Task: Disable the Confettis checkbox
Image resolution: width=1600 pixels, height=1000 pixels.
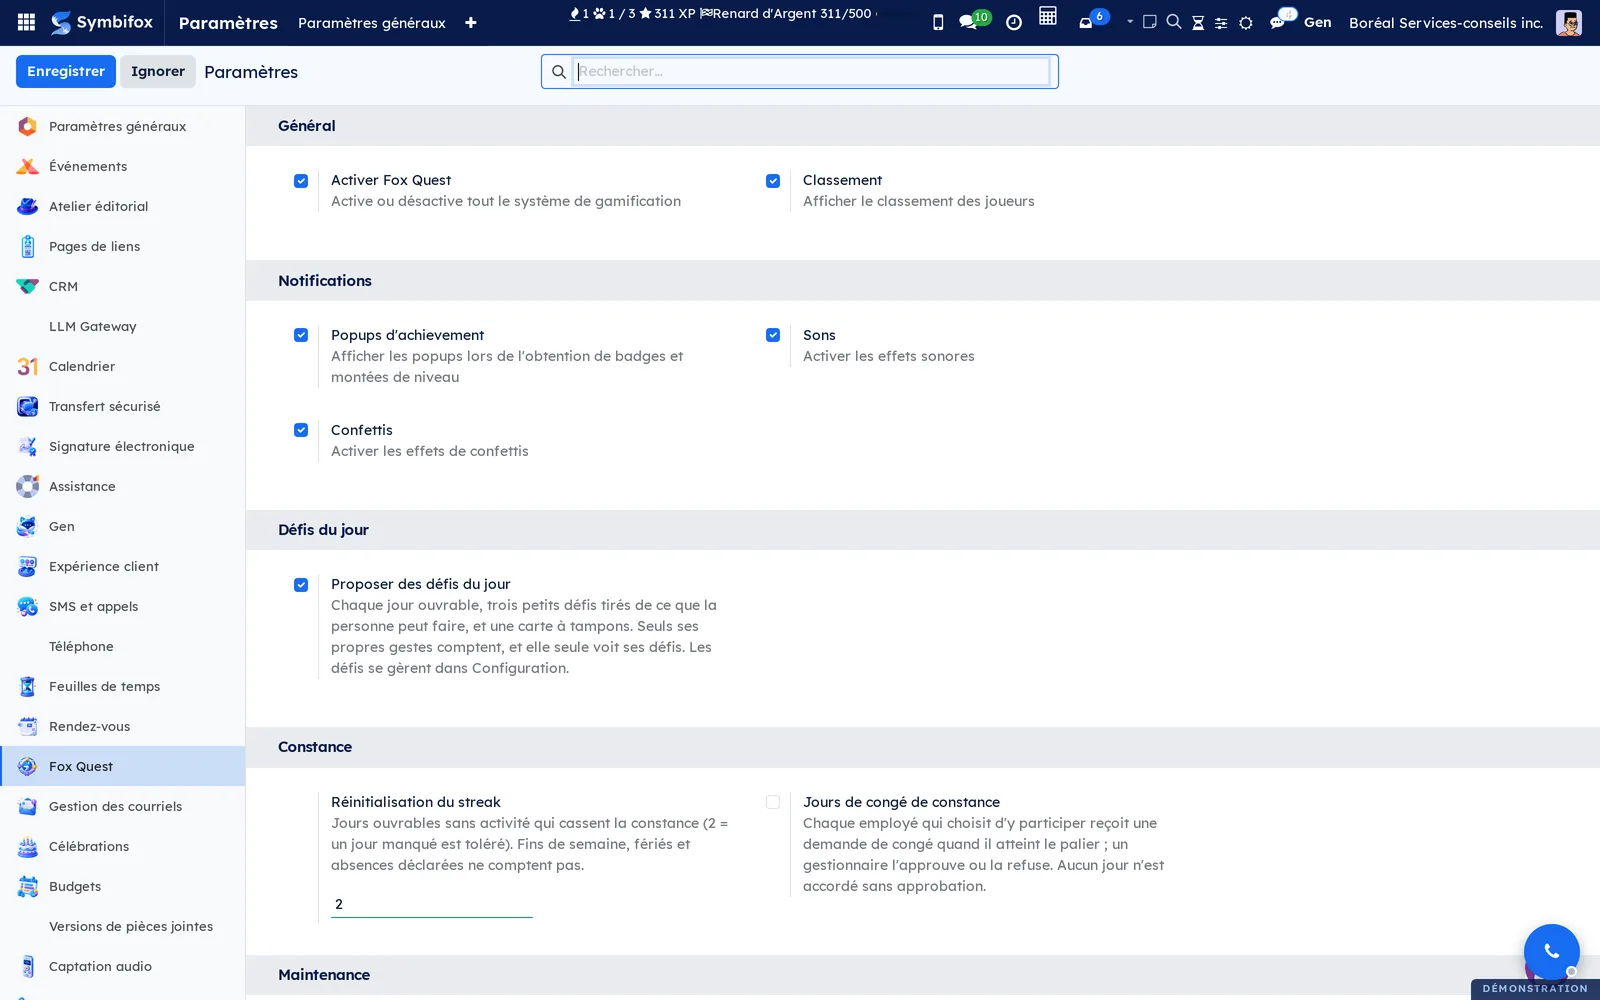Action: [301, 430]
